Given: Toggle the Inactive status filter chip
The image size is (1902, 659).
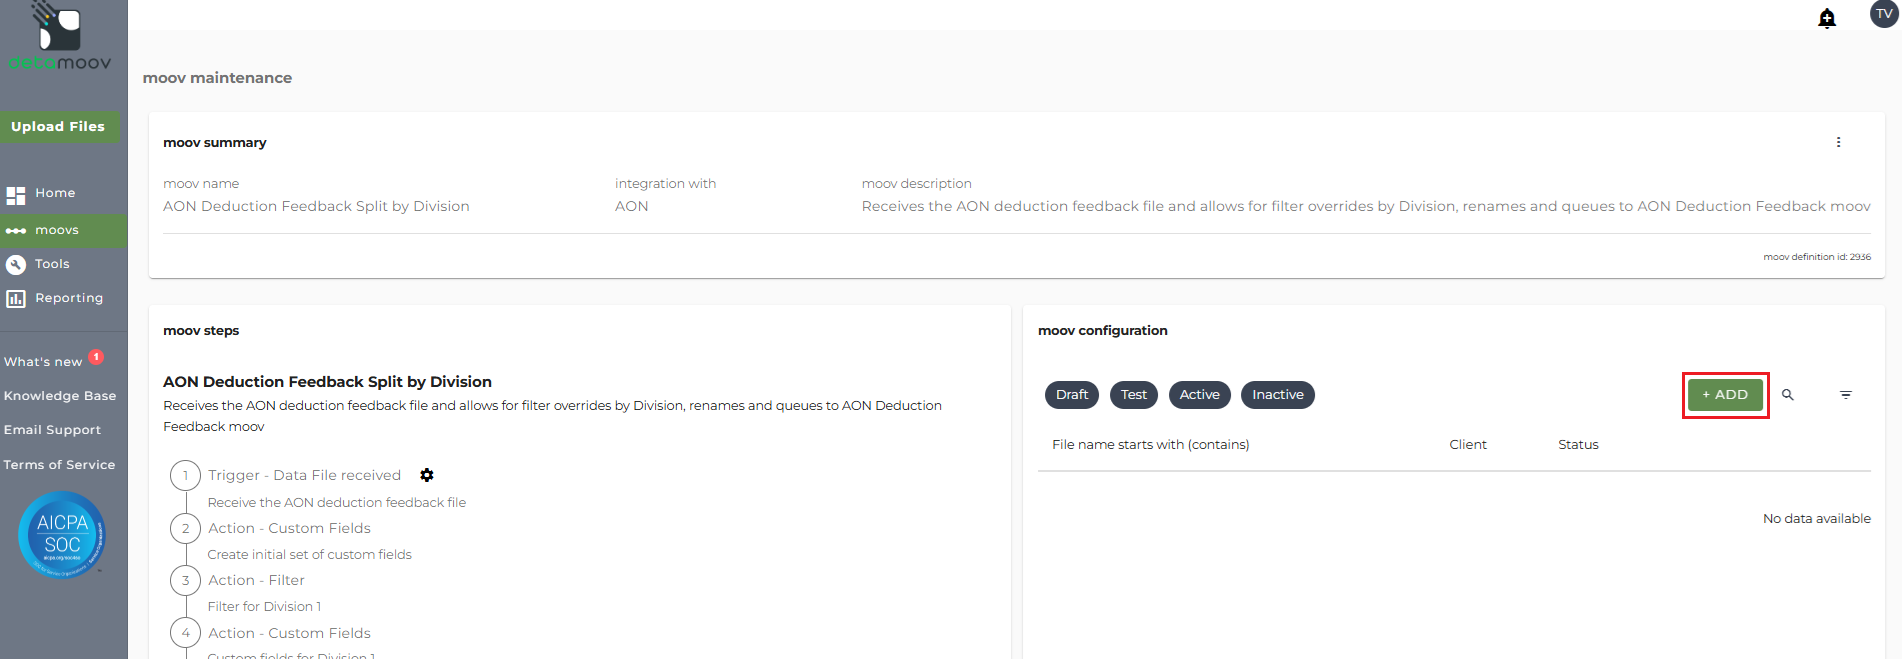Looking at the screenshot, I should (x=1278, y=395).
